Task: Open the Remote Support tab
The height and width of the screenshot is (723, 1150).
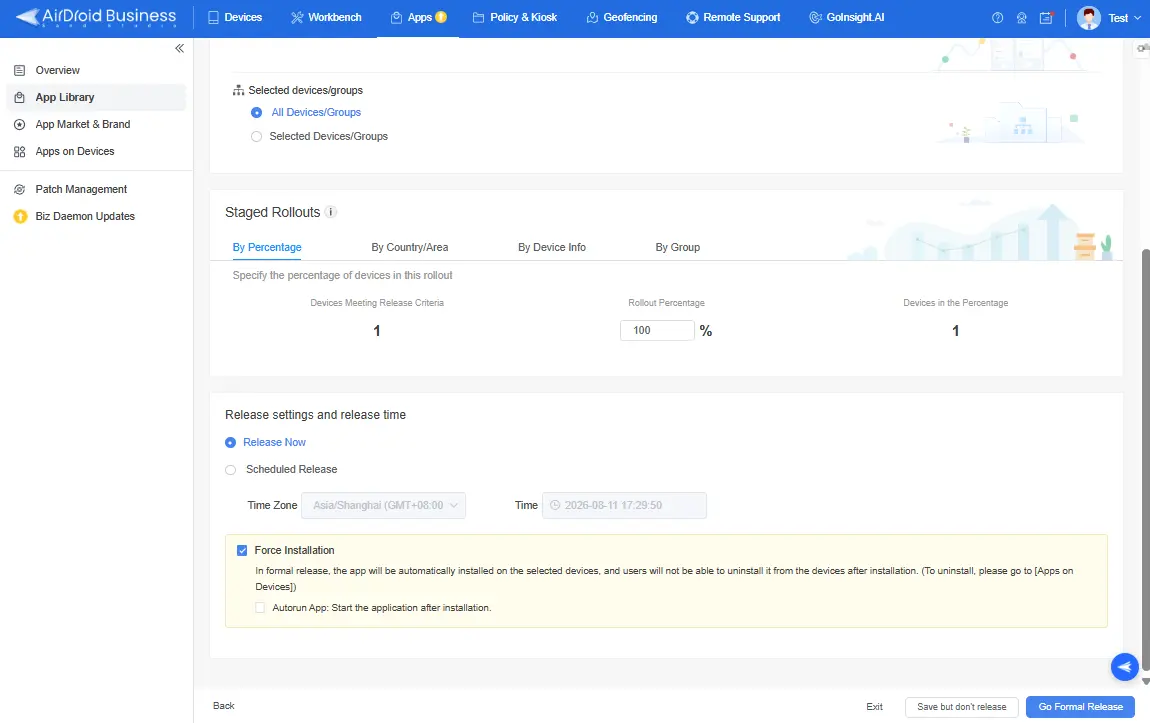Action: coord(733,18)
